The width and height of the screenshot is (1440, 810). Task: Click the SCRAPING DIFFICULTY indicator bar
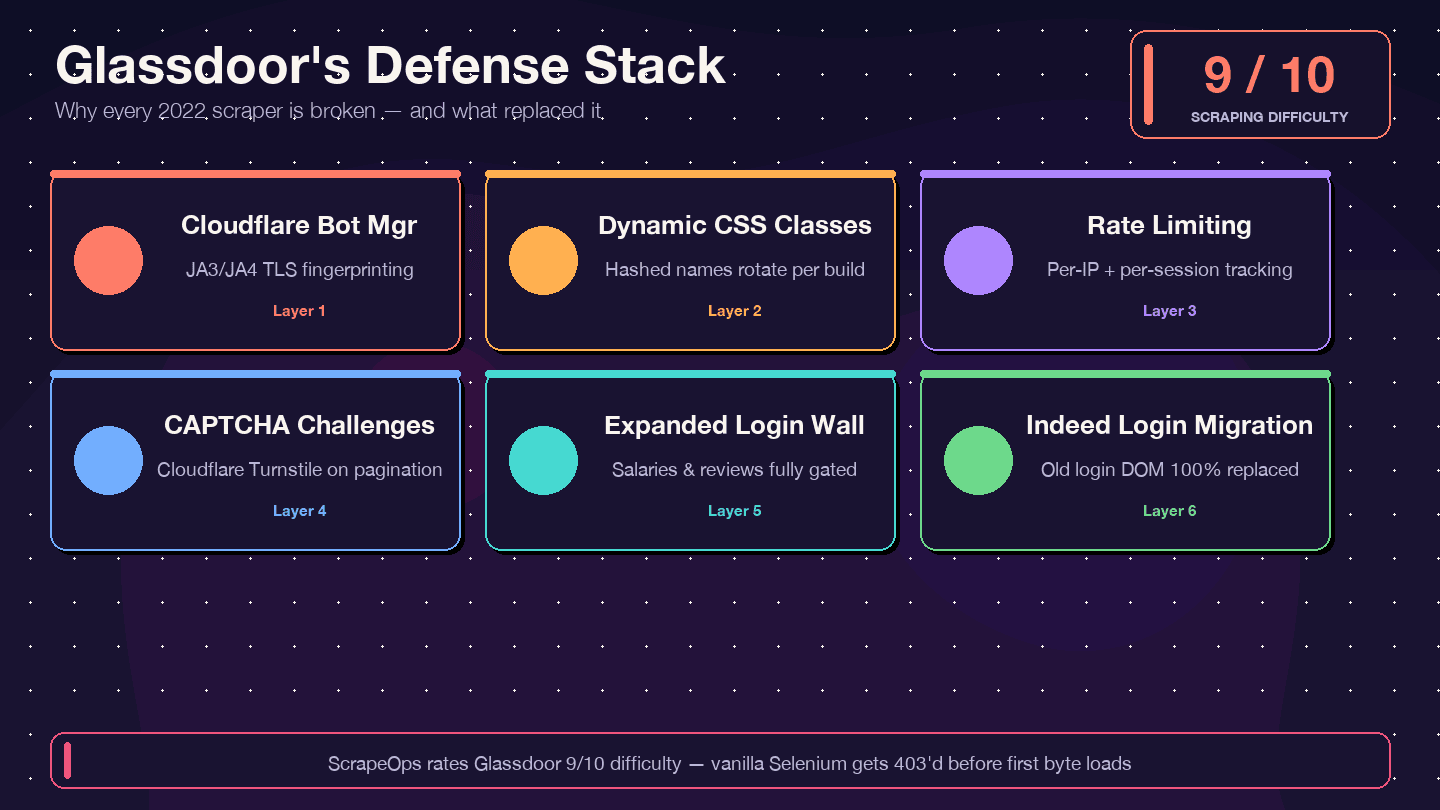(1269, 117)
